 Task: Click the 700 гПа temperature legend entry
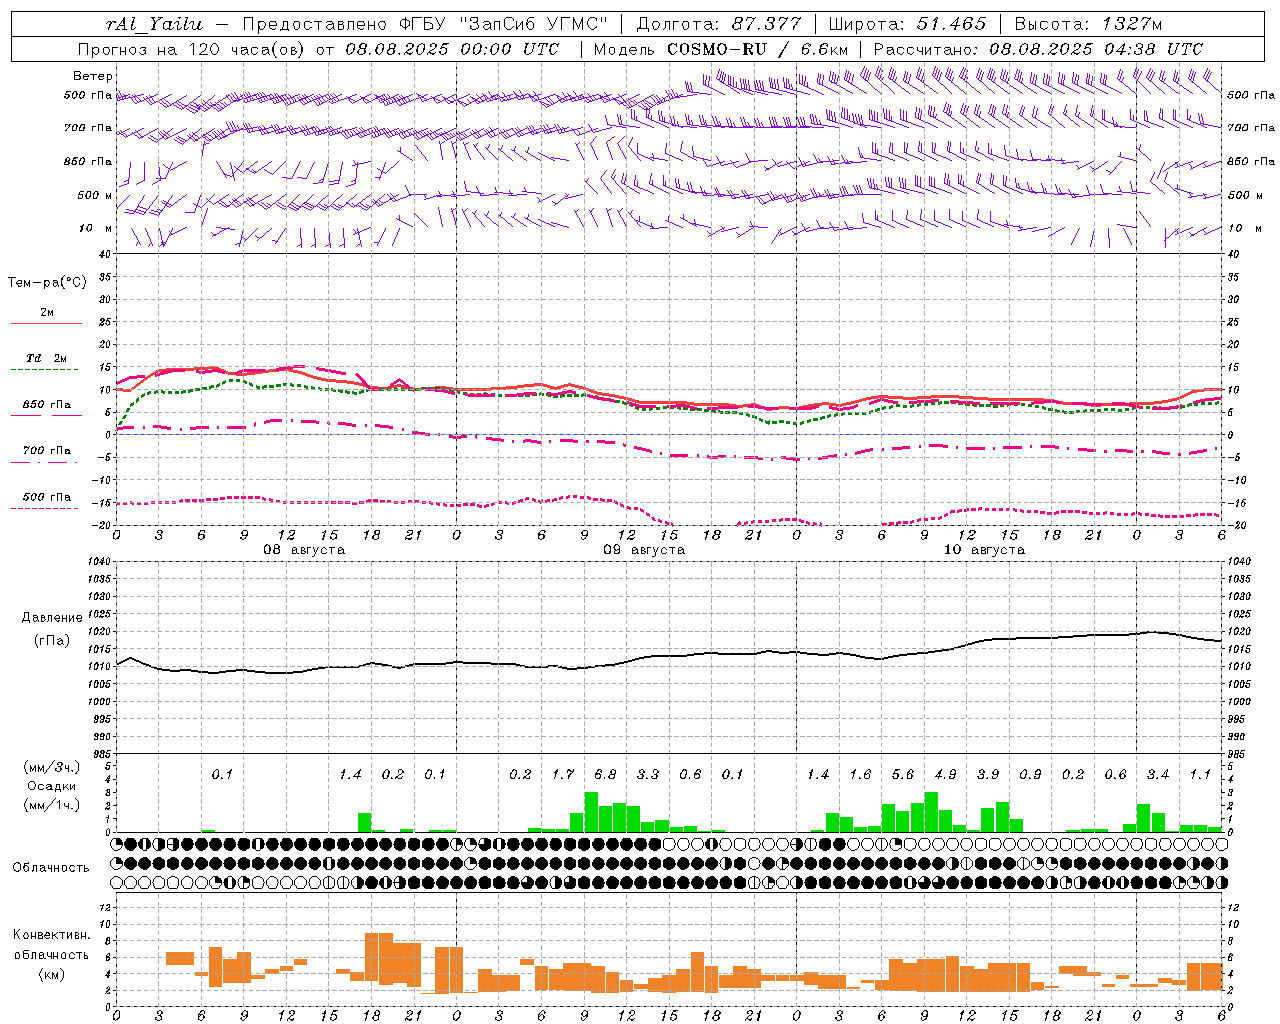coord(47,451)
